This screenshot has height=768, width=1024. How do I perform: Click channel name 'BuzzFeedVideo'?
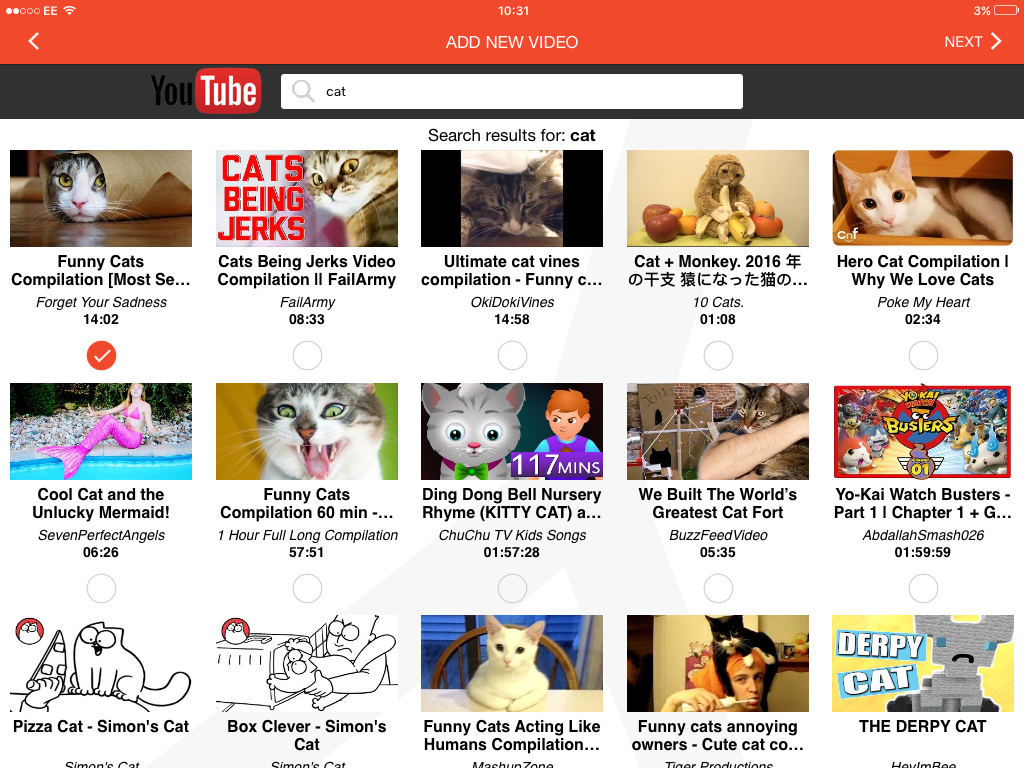tap(718, 536)
